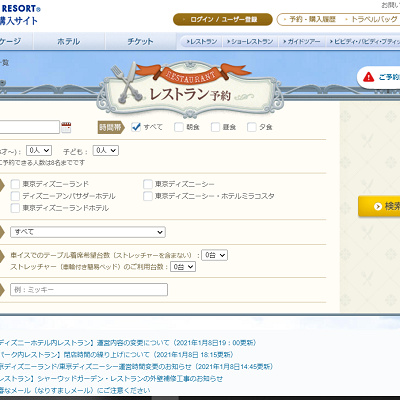Open the ホテル tab

(69, 41)
